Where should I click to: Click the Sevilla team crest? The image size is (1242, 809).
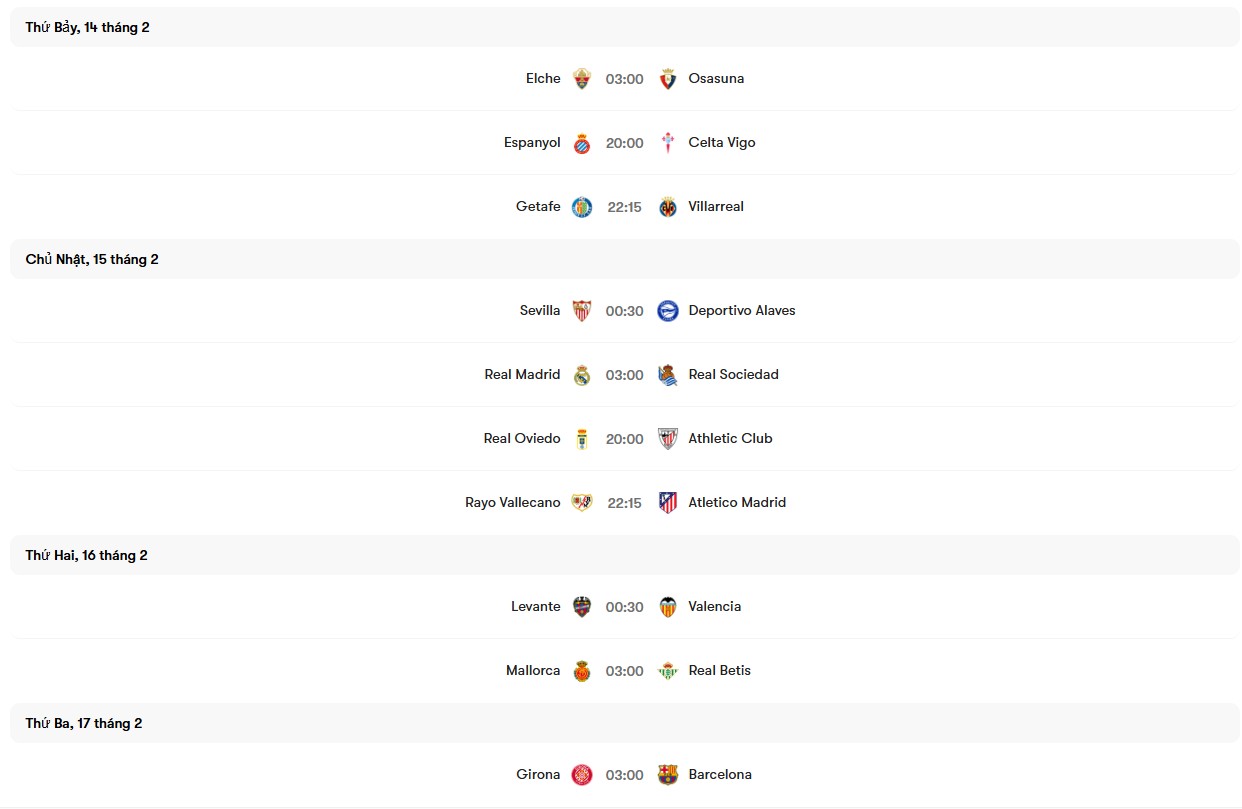coord(582,310)
